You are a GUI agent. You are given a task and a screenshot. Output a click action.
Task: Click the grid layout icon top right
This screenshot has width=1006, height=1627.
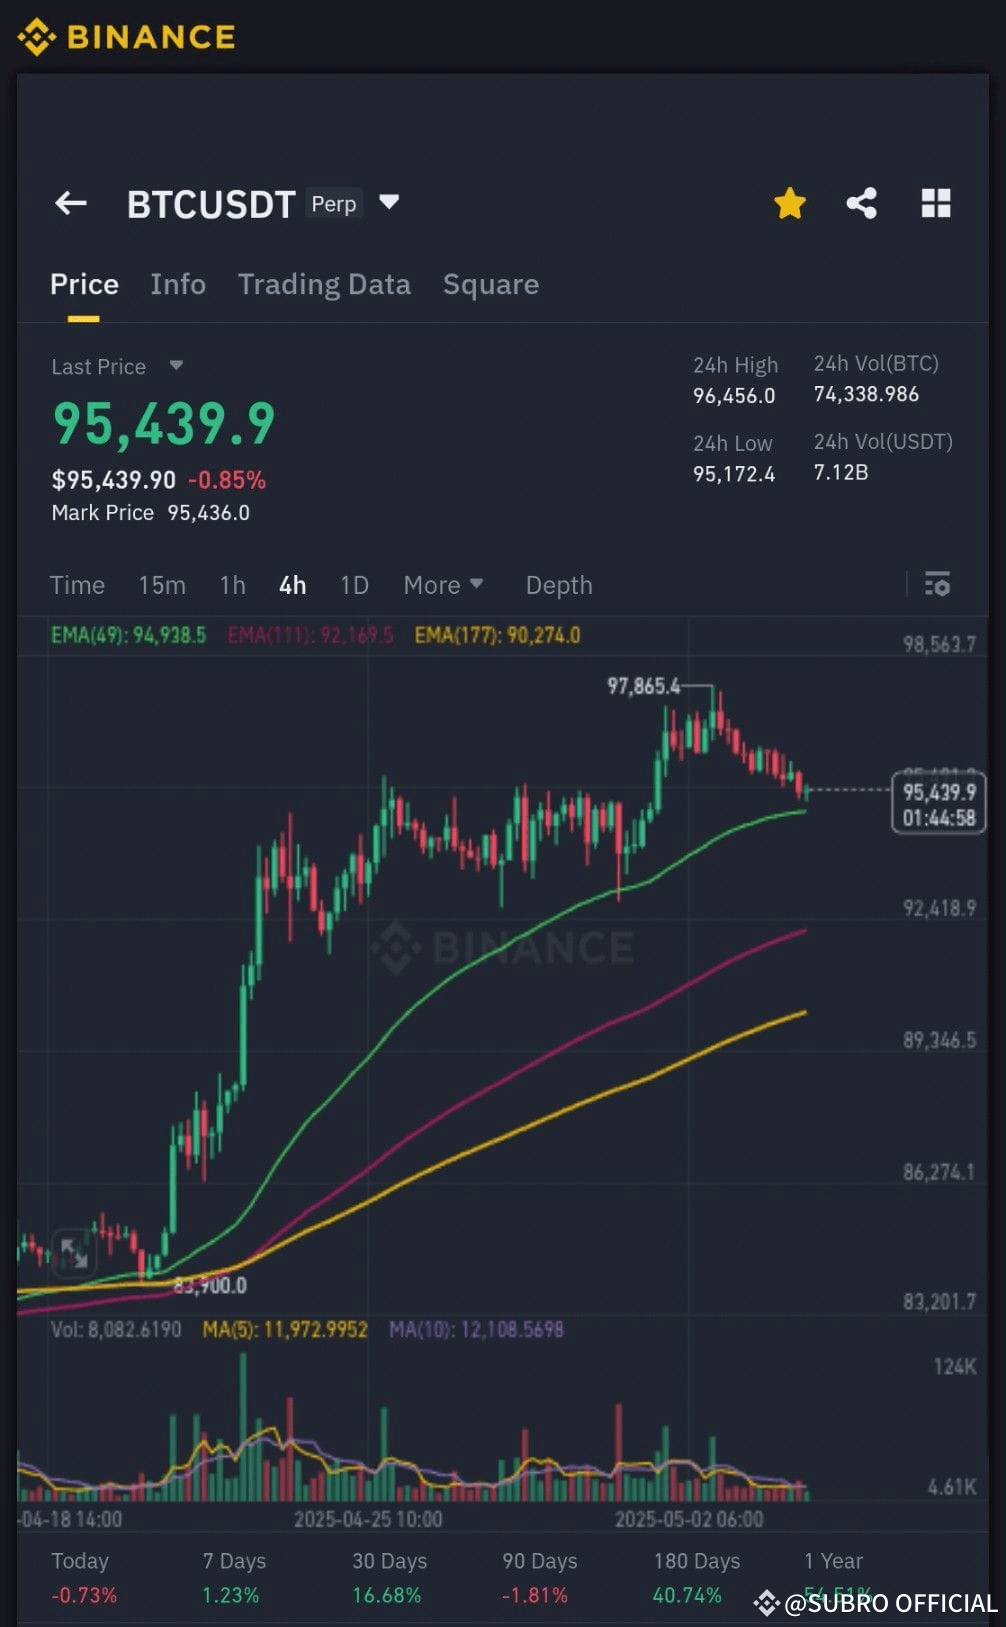936,203
